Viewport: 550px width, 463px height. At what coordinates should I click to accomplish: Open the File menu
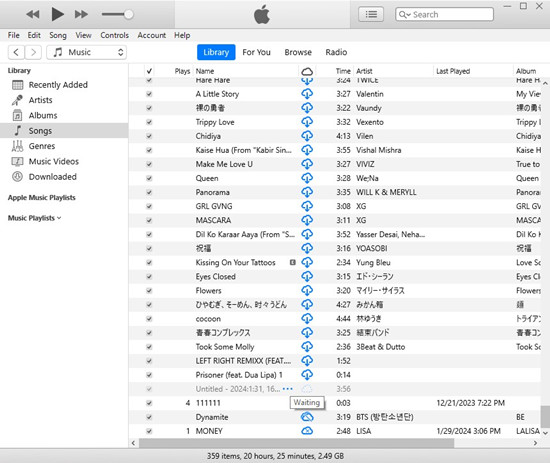[x=14, y=35]
